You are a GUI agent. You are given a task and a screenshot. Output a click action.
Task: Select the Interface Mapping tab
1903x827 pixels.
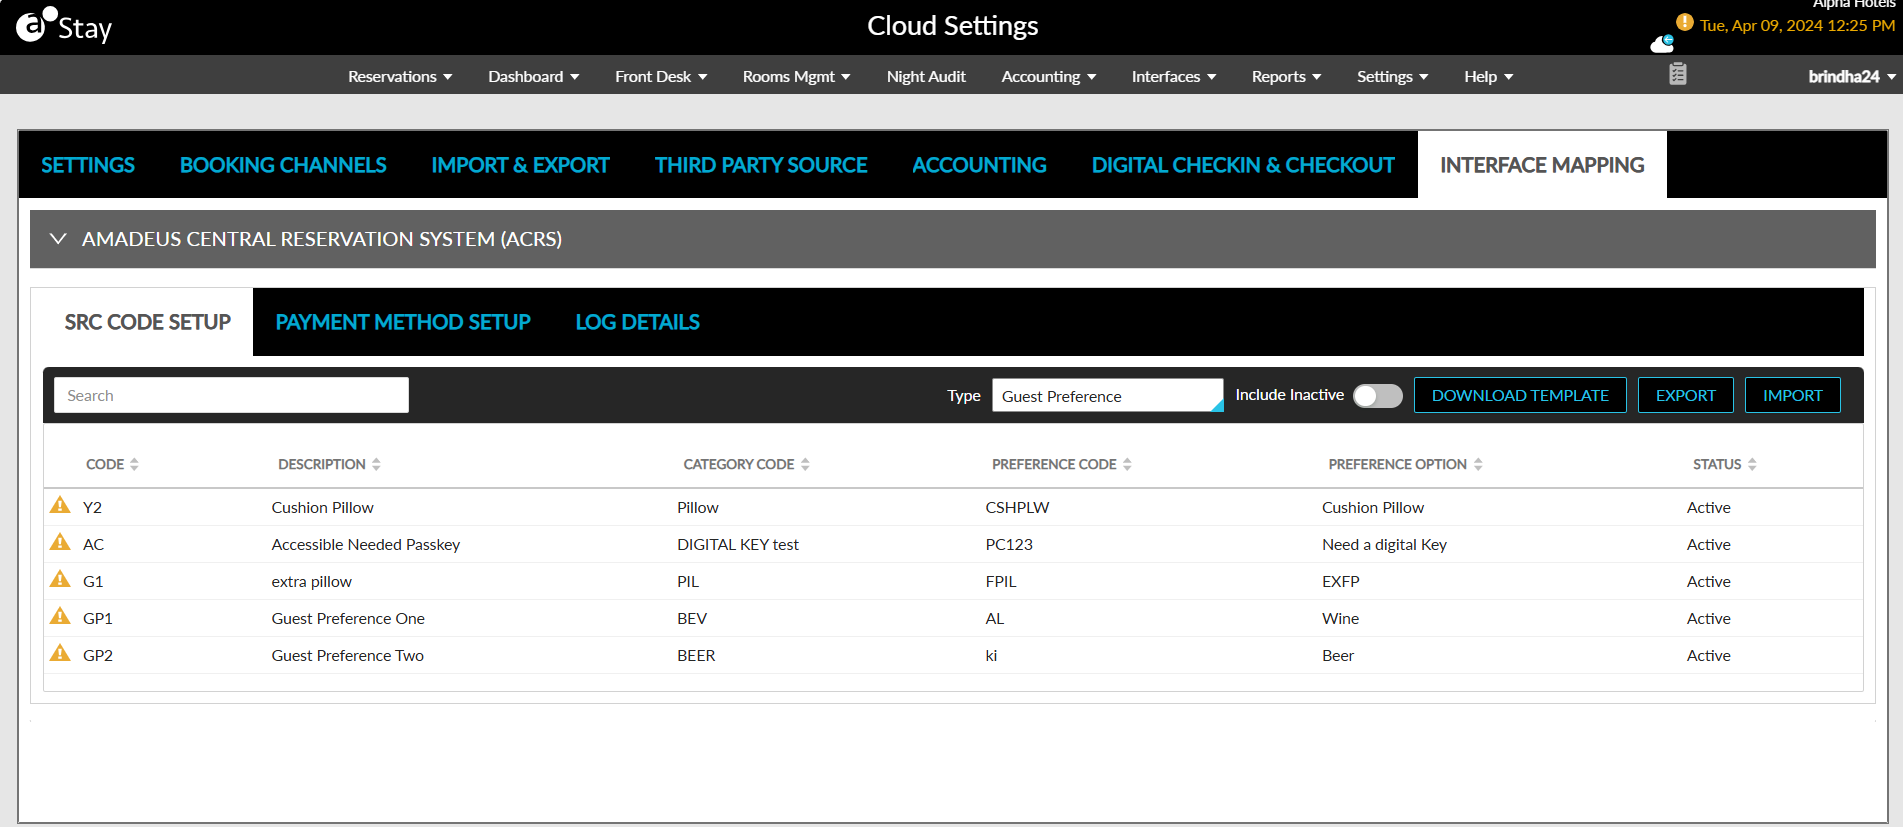[1542, 165]
